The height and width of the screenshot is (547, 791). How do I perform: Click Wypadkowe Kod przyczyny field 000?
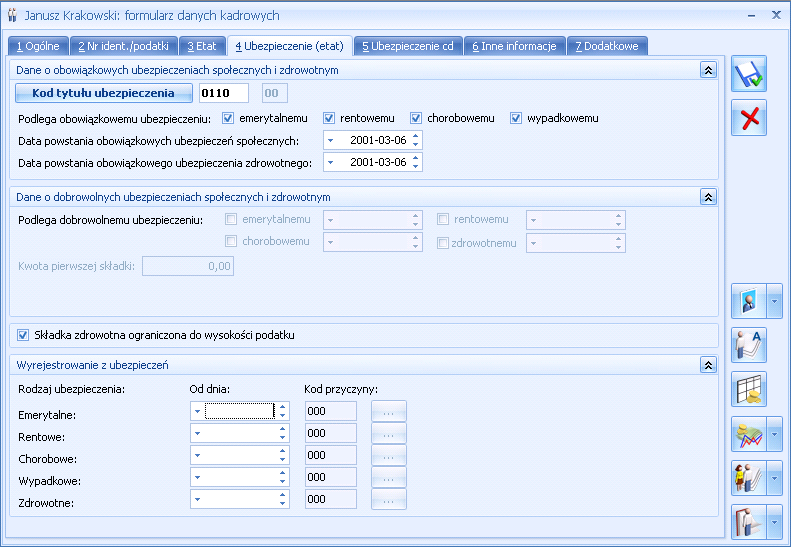click(330, 477)
